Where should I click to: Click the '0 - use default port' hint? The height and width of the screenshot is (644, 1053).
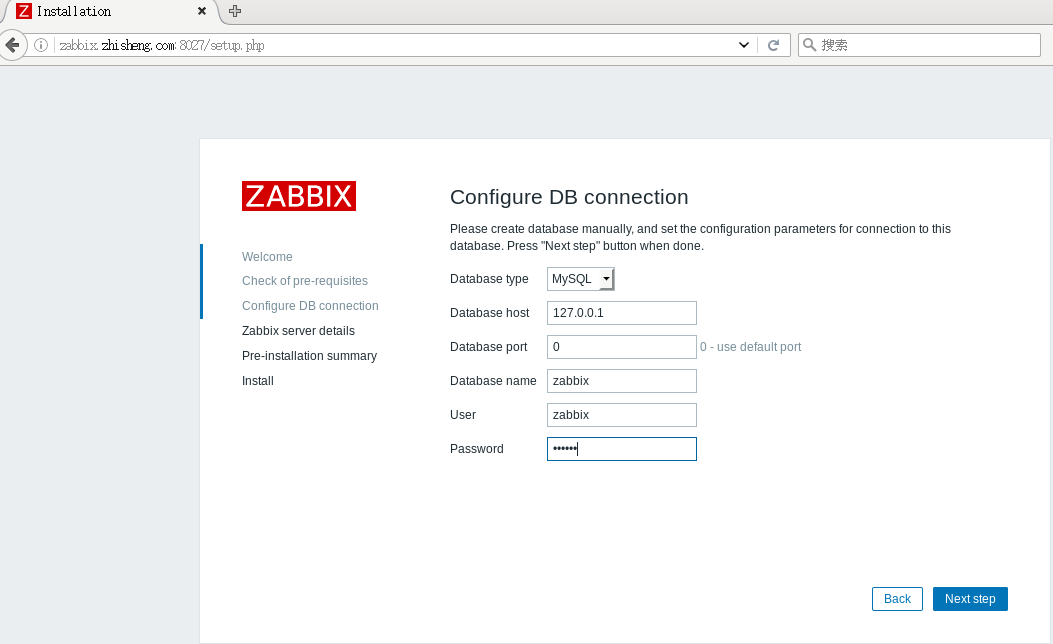click(751, 347)
